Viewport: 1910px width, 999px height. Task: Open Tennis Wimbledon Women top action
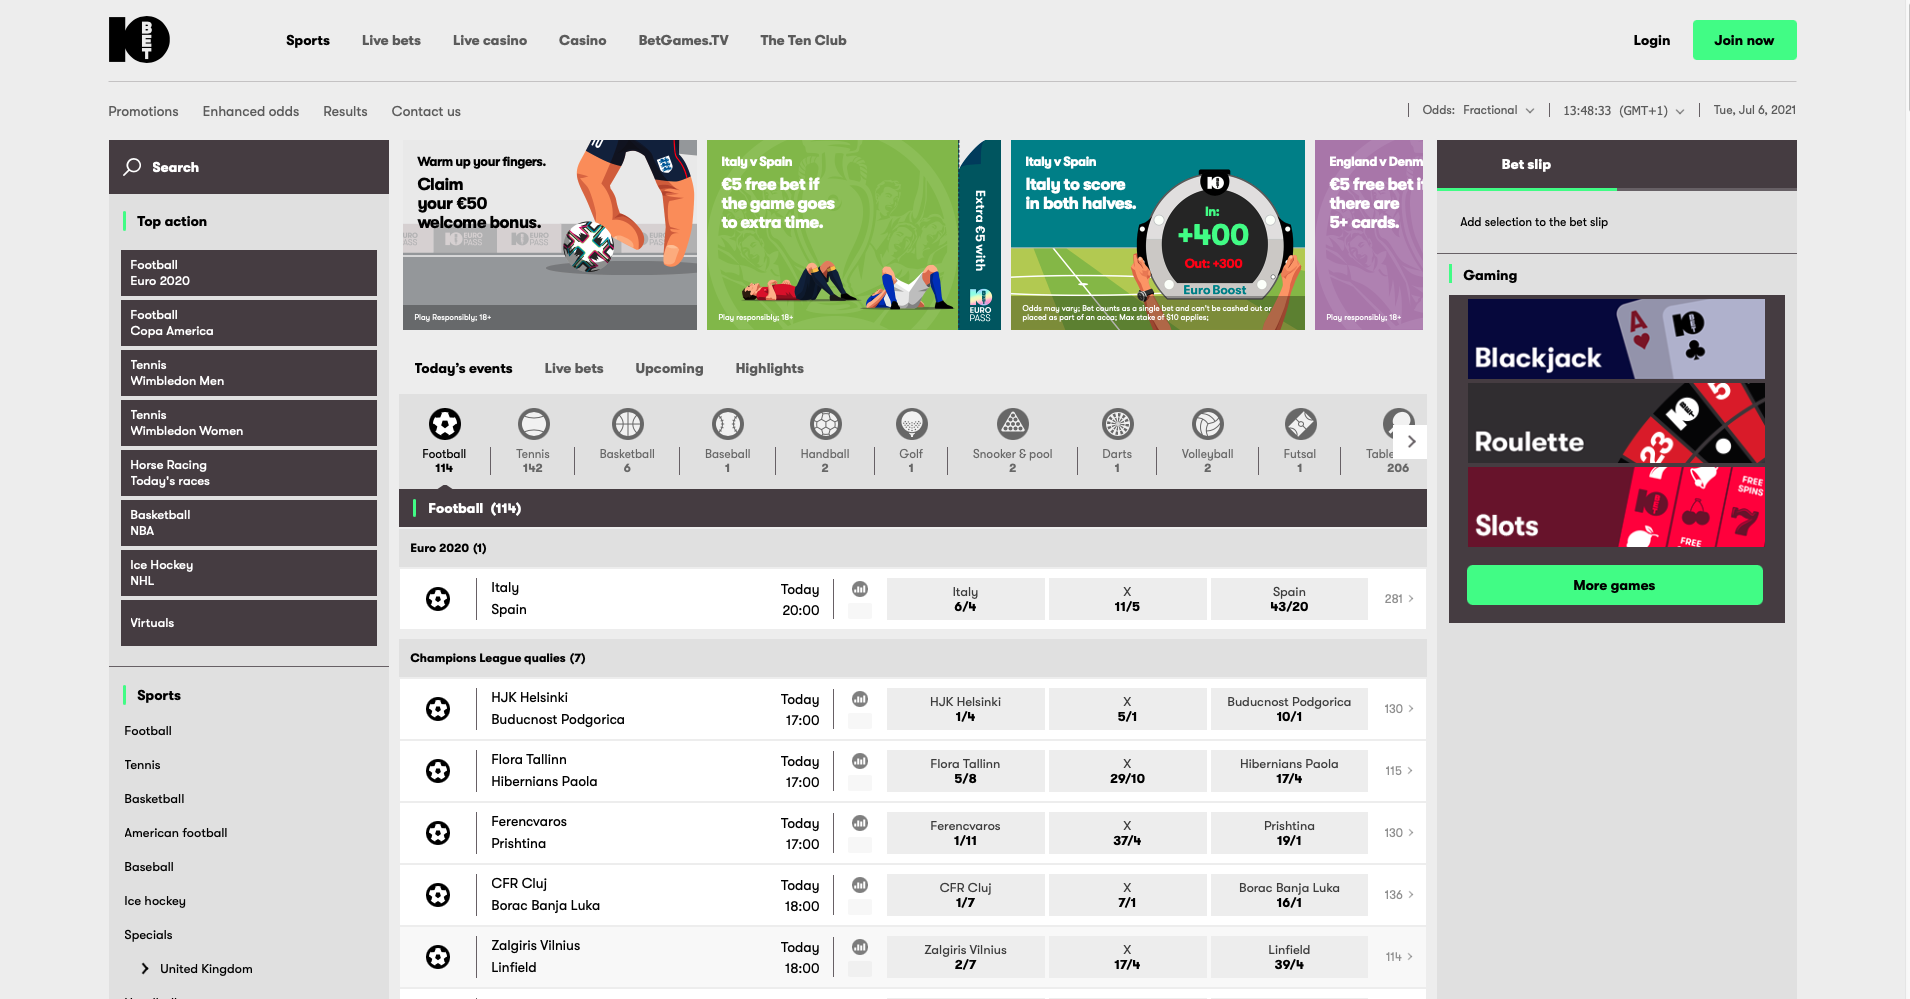(249, 423)
